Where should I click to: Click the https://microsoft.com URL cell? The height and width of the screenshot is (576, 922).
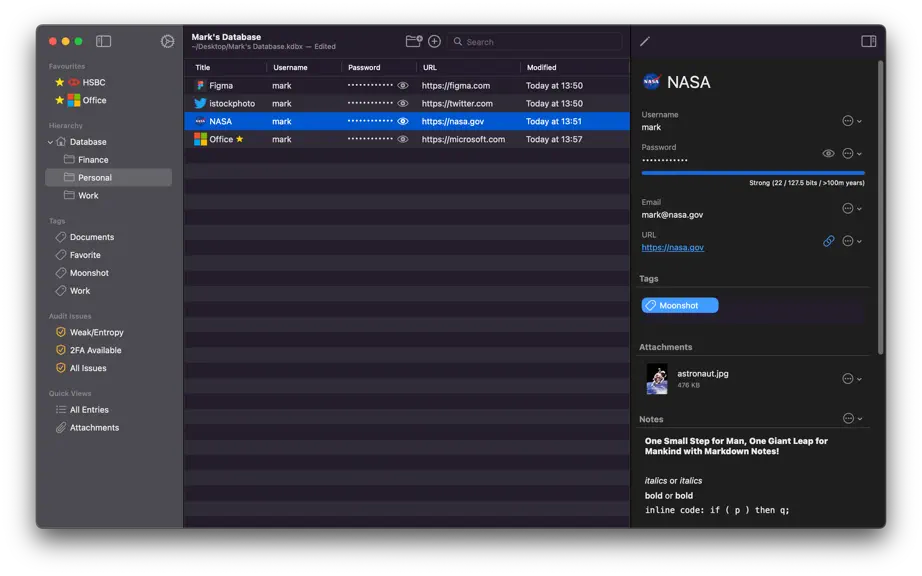pyautogui.click(x=463, y=139)
